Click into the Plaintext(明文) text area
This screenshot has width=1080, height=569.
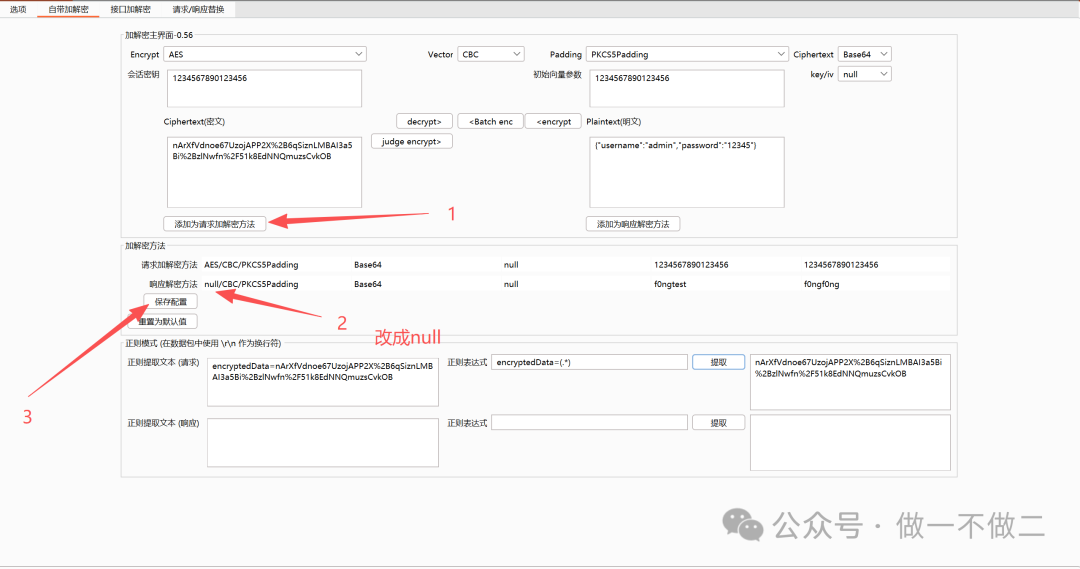pos(686,172)
